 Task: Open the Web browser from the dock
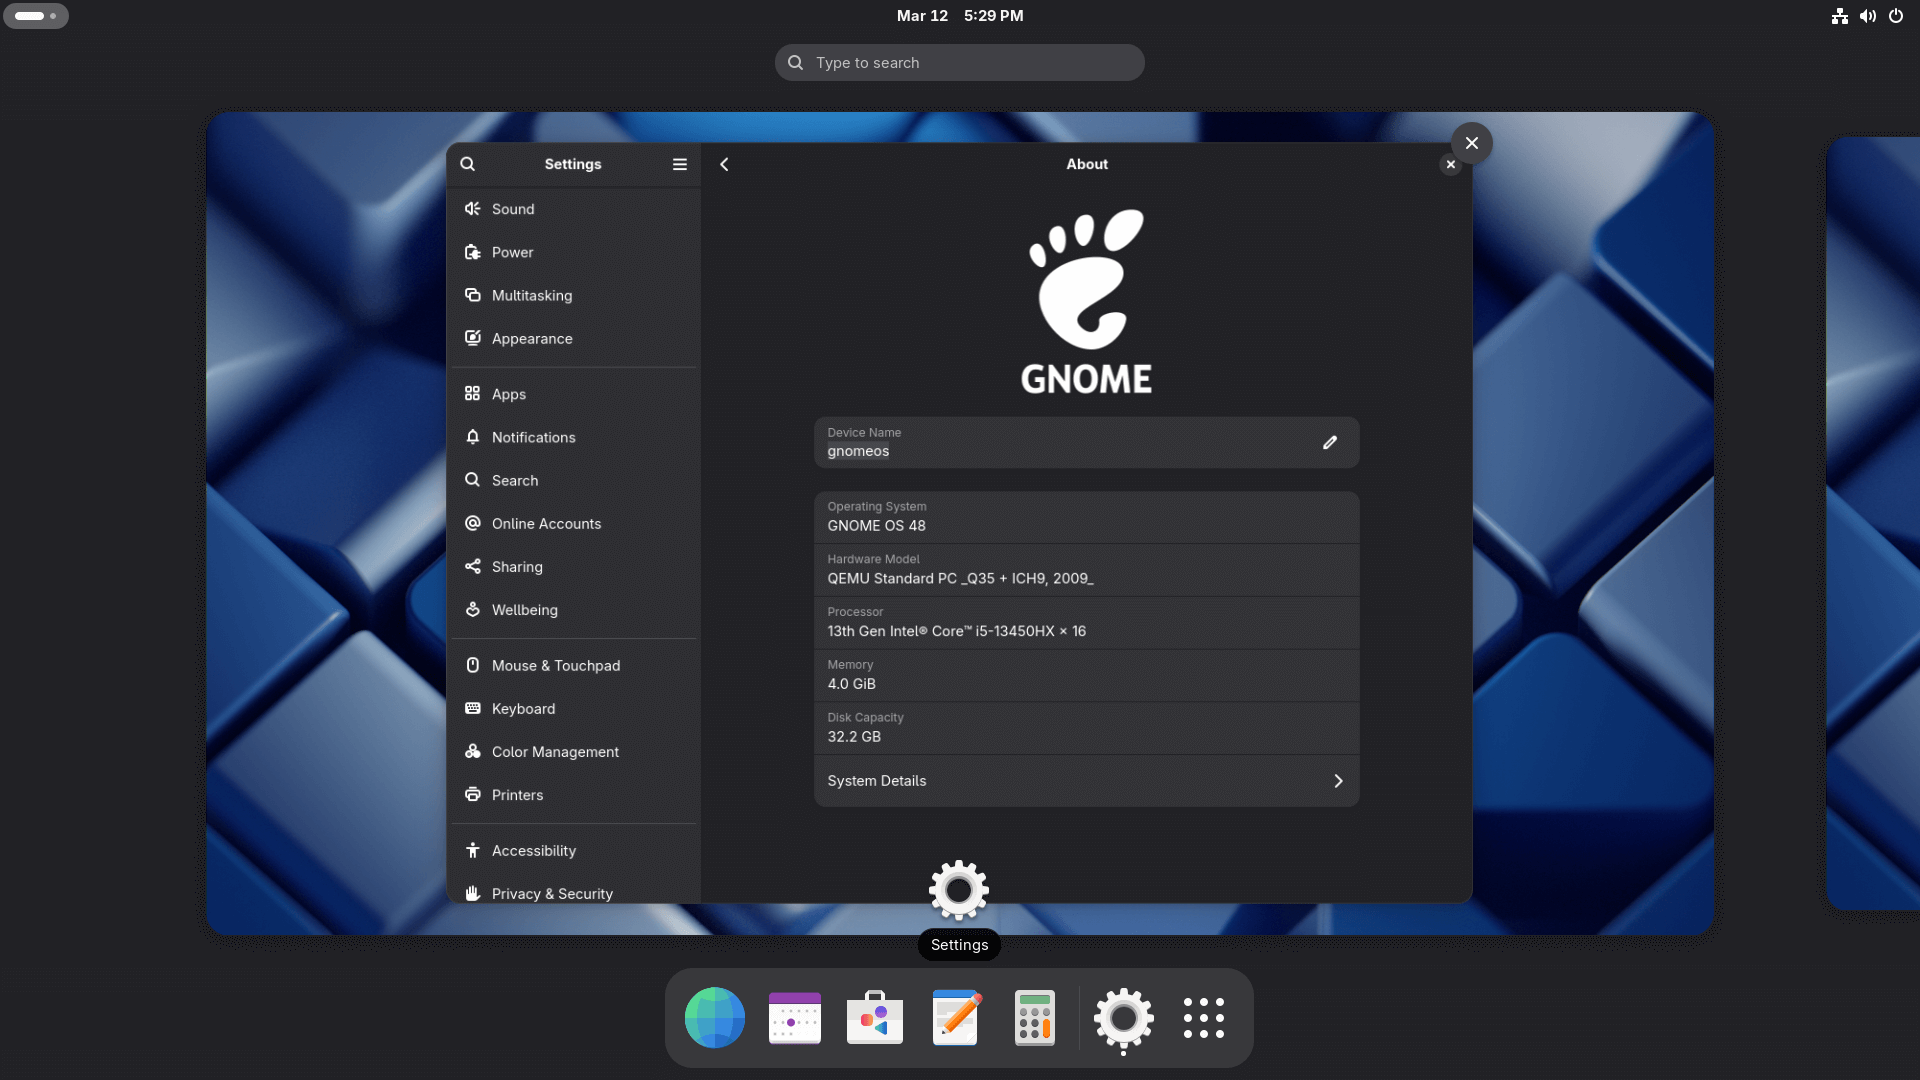coord(714,1018)
